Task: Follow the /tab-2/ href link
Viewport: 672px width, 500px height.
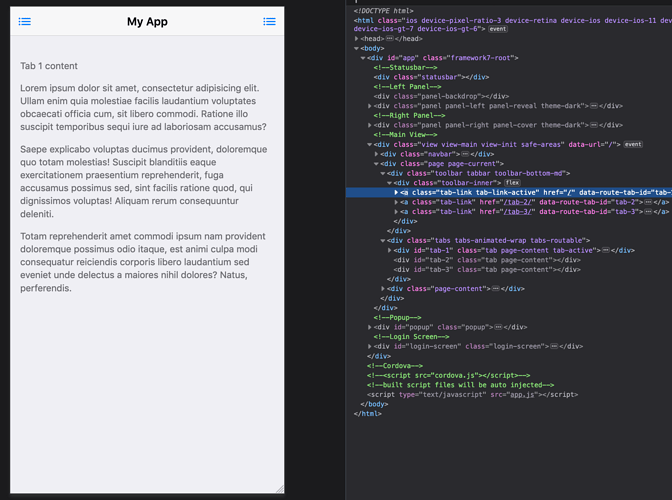Action: click(517, 202)
